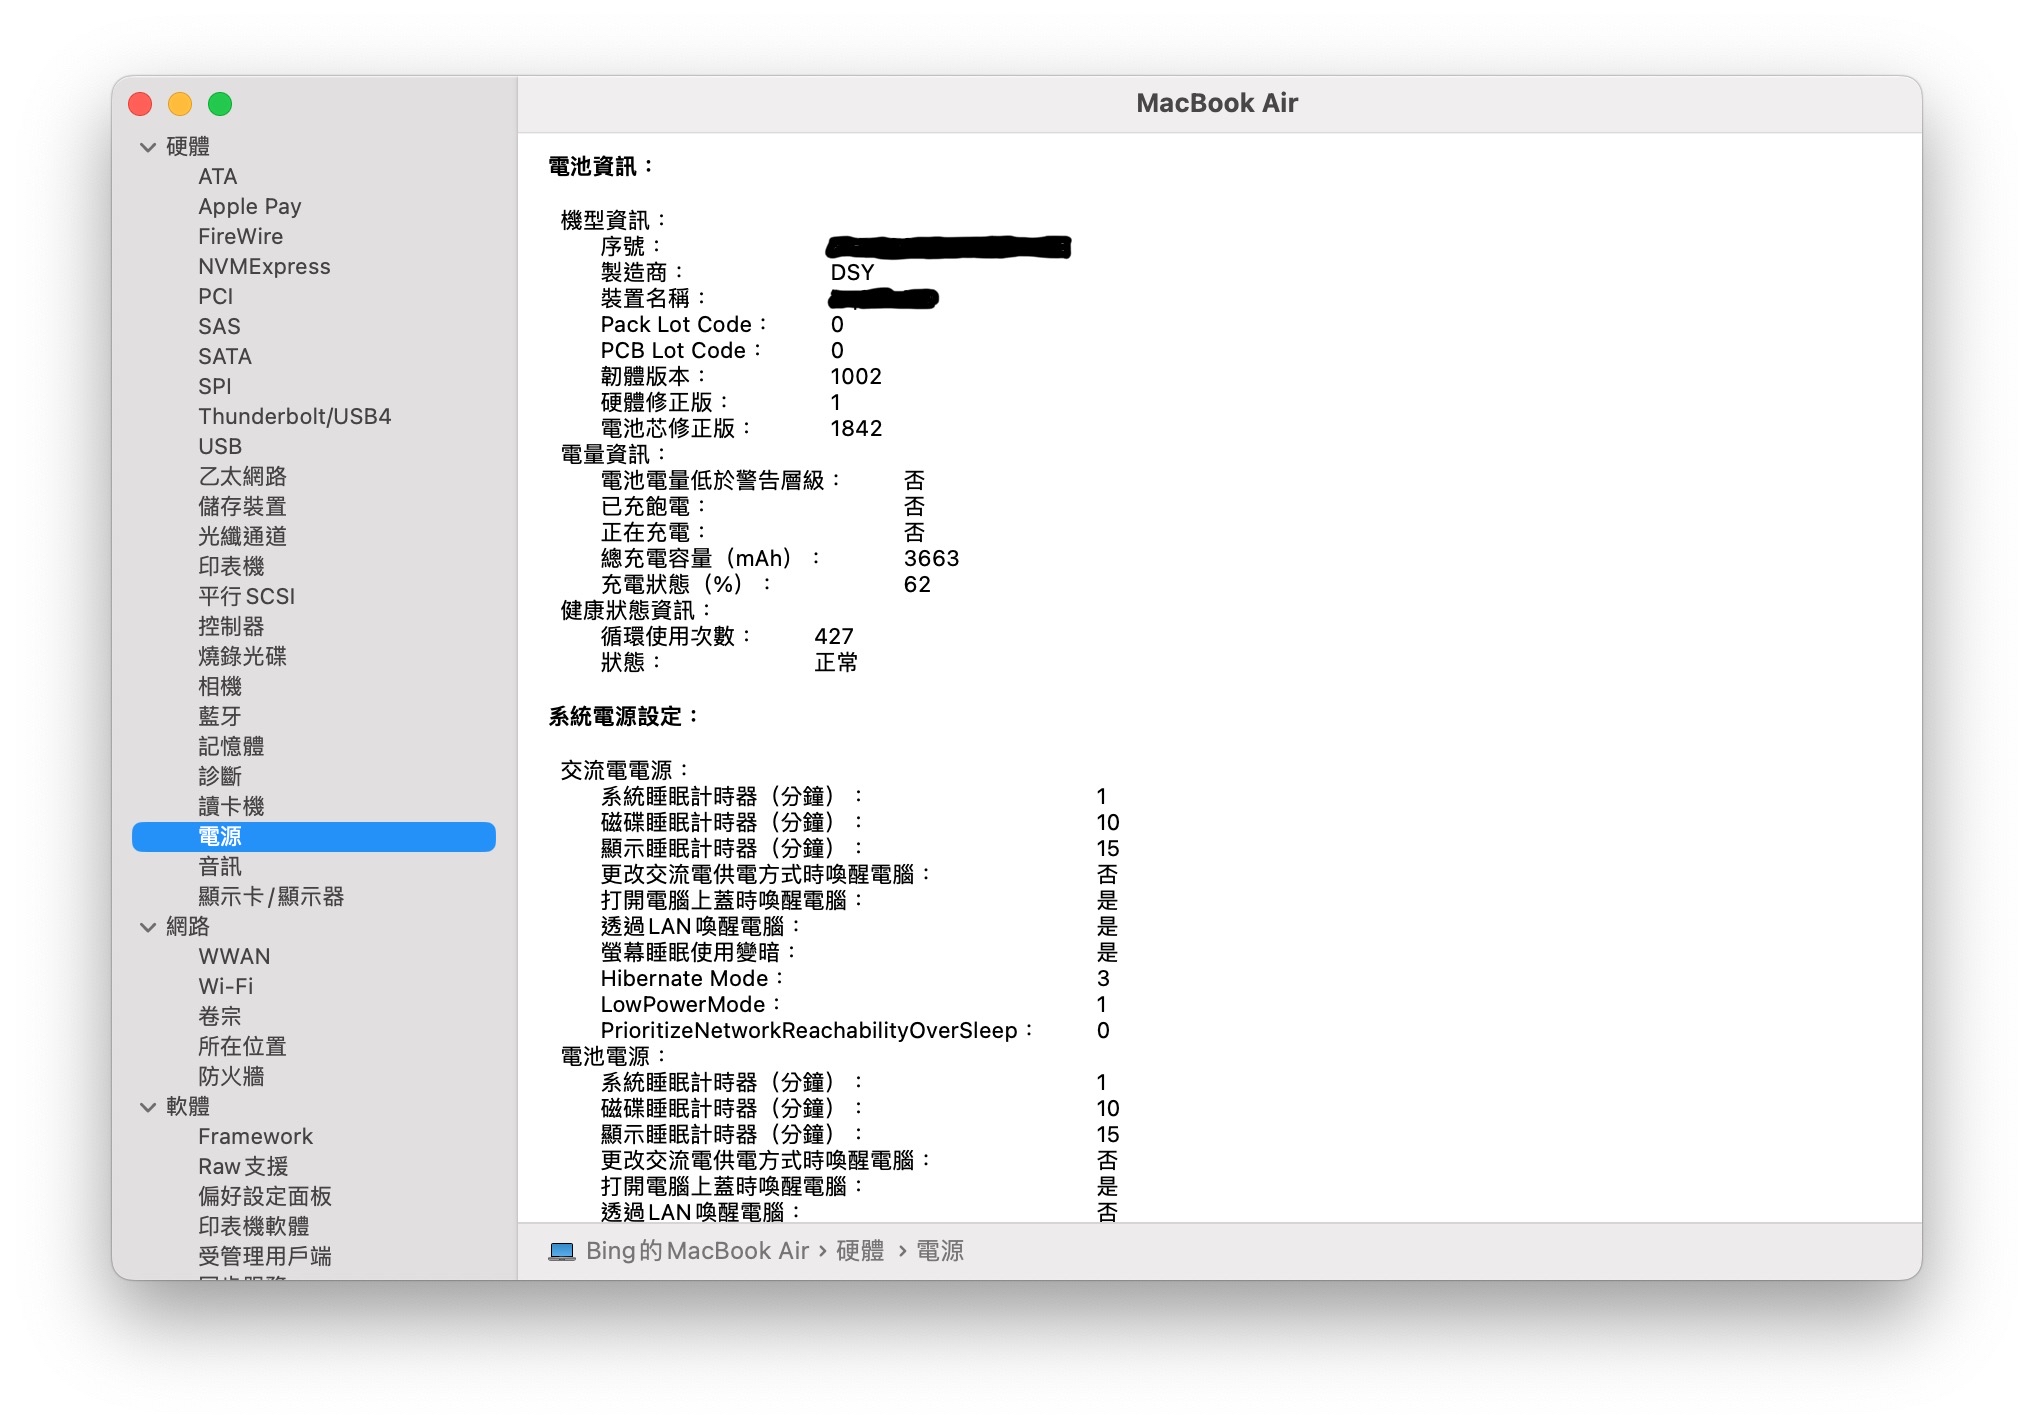Screen dimensions: 2034x1428
Task: Select 燒錄光碟 in the sidebar
Action: pyautogui.click(x=243, y=657)
